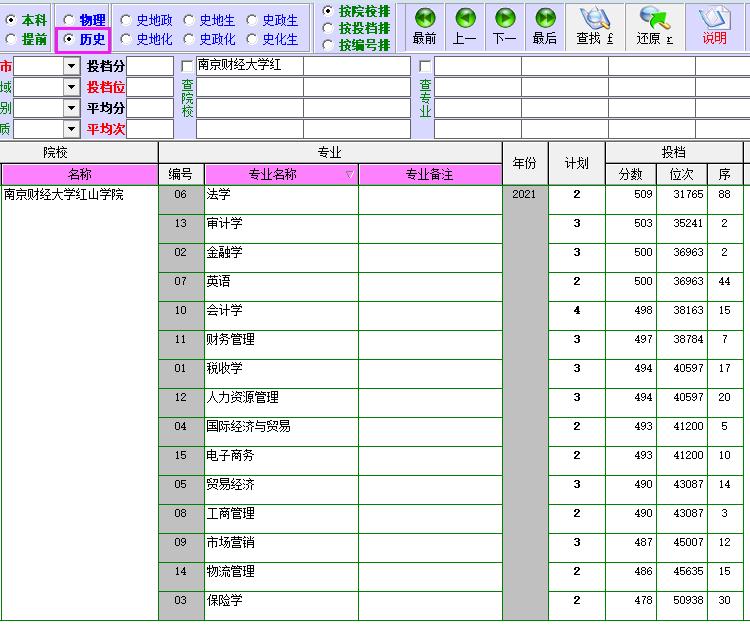This screenshot has height=626, width=750.
Task: Sort by school with 按院校排
Action: [328, 11]
